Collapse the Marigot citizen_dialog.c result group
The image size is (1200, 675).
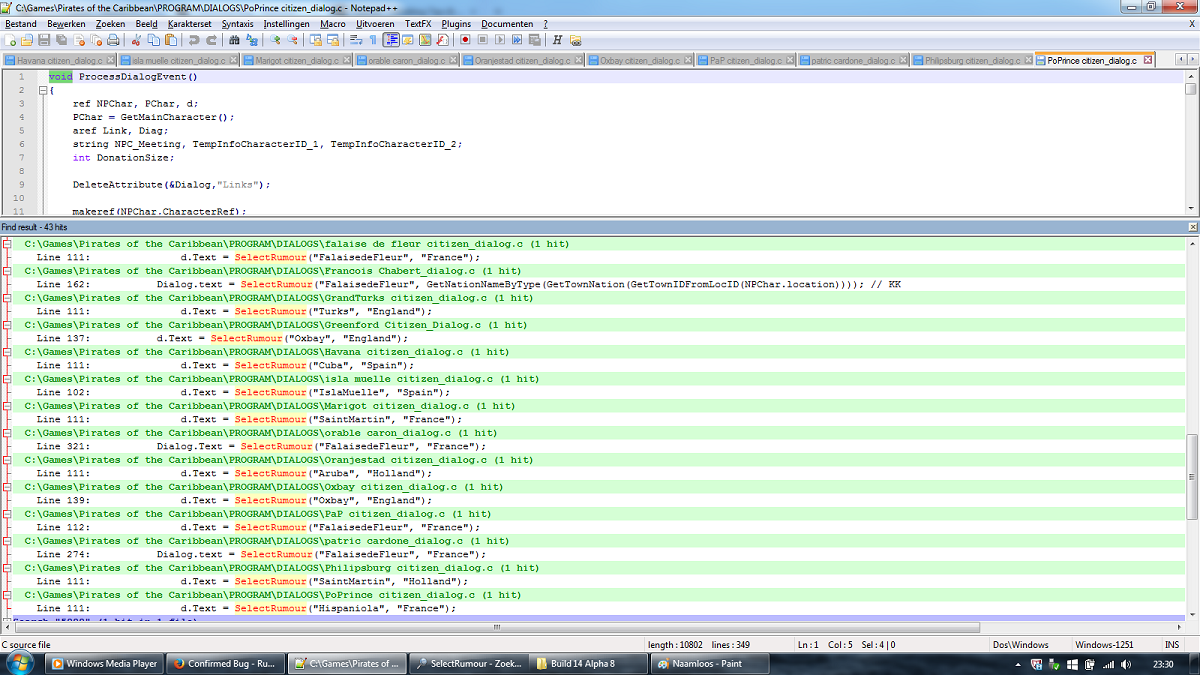(x=6, y=405)
